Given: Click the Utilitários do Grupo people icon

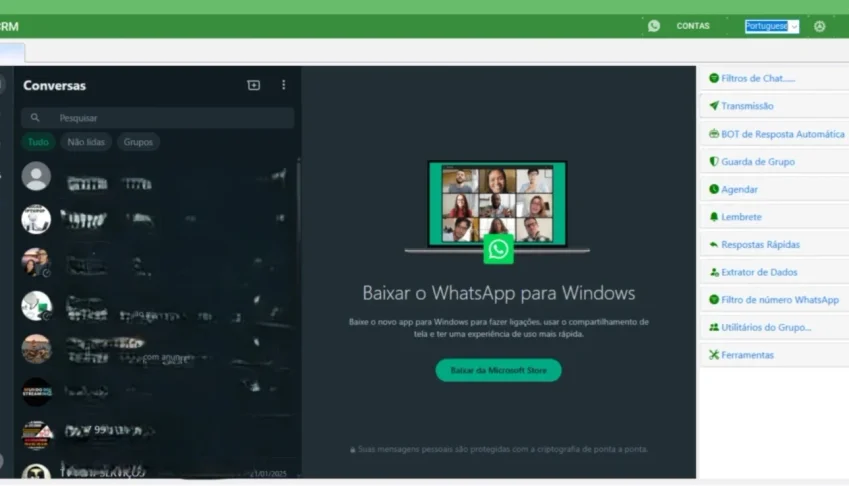Looking at the screenshot, I should (714, 327).
